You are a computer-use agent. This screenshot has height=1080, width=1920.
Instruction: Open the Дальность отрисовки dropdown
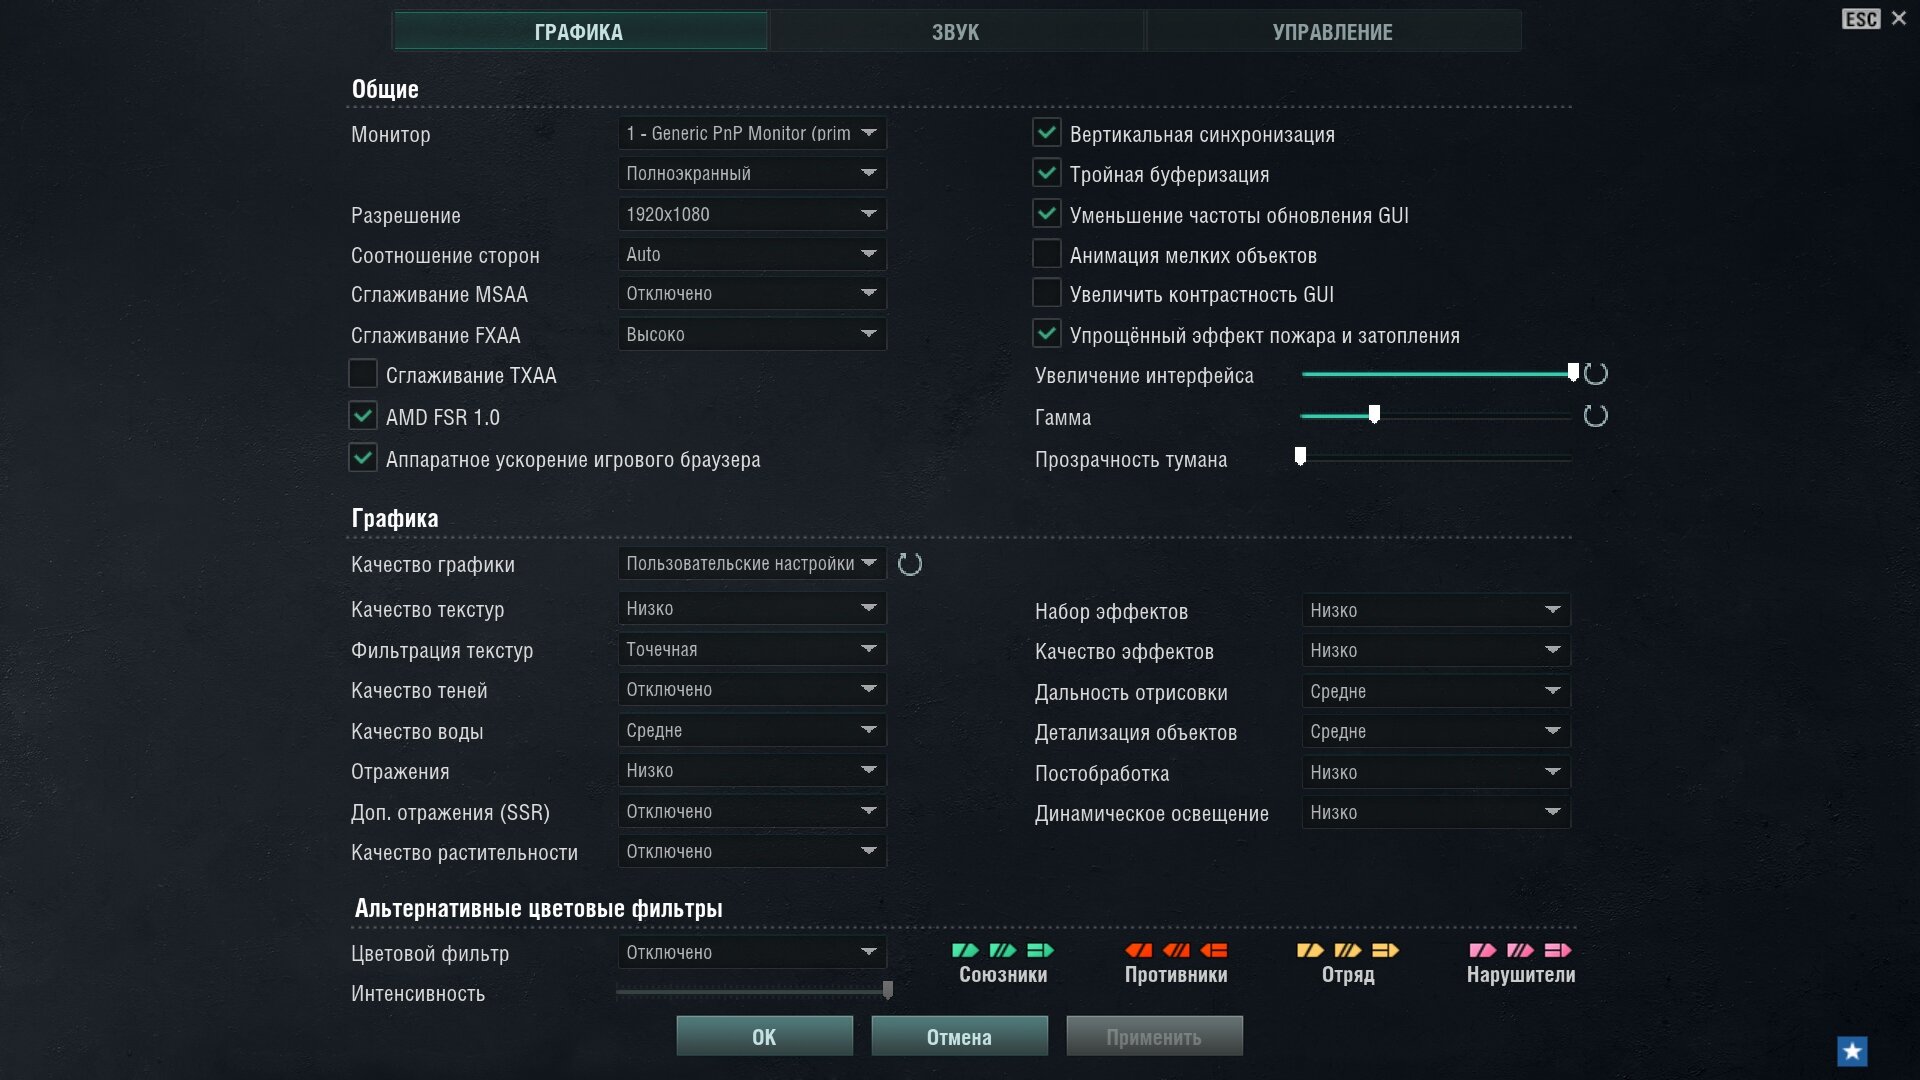click(1436, 691)
